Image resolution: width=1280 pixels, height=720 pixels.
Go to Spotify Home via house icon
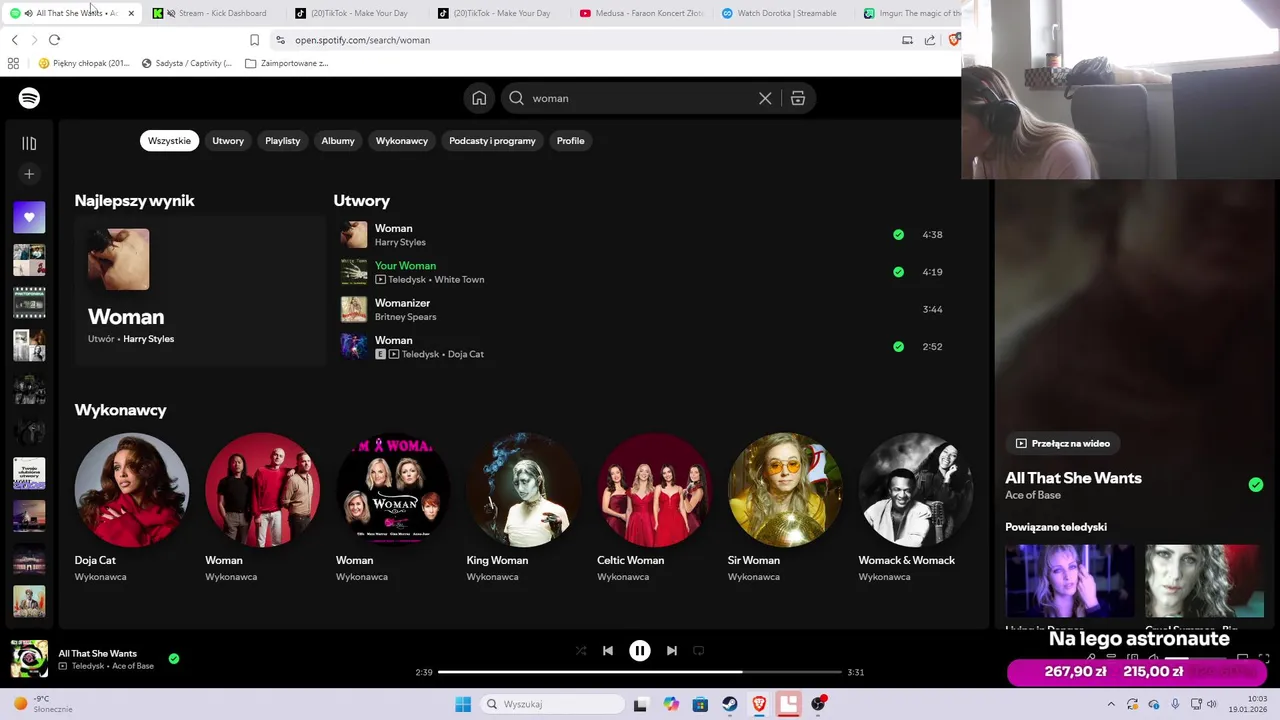pos(479,98)
